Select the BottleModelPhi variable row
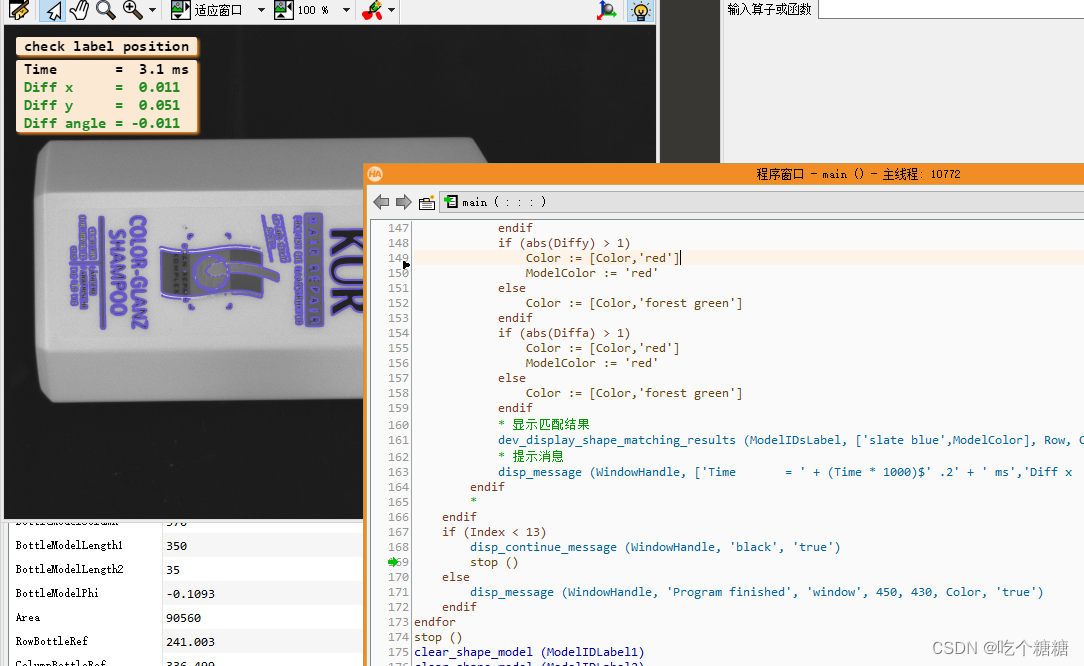Image resolution: width=1084 pixels, height=666 pixels. [x=185, y=593]
